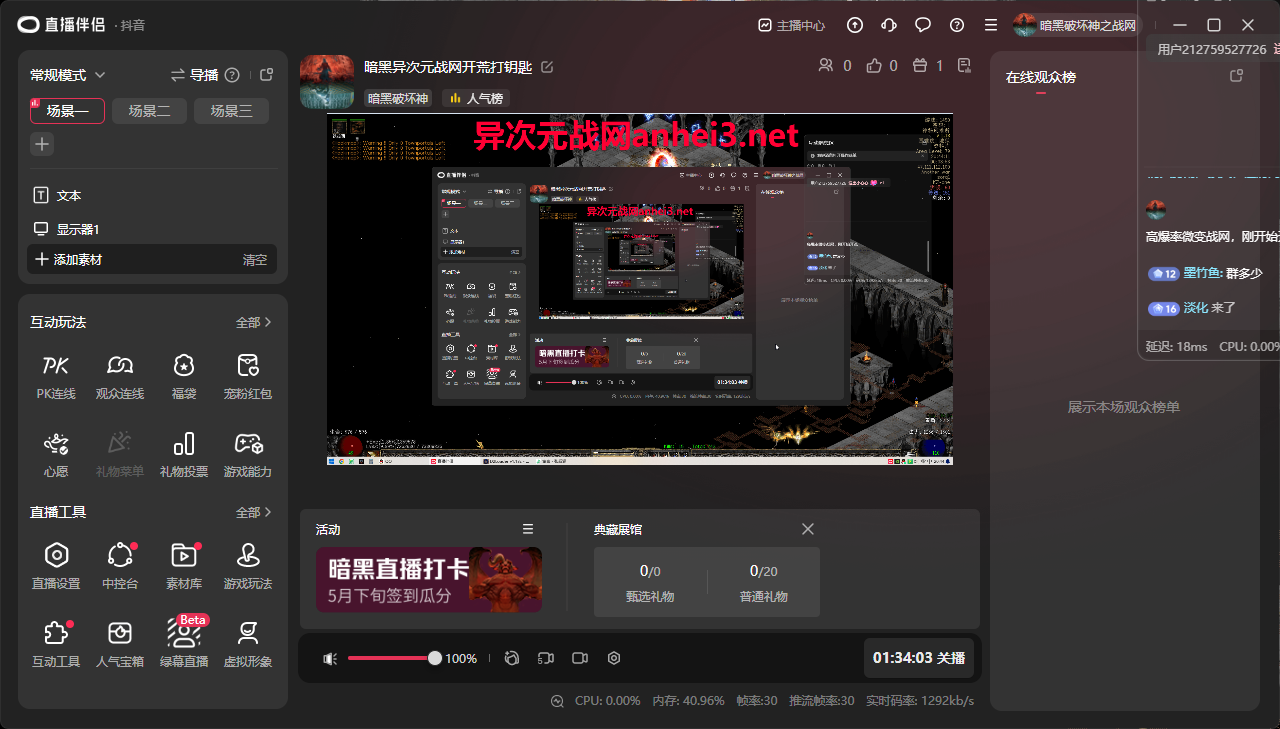This screenshot has width=1280, height=729.
Task: Open the 活动 panel list menu
Action: click(x=528, y=529)
